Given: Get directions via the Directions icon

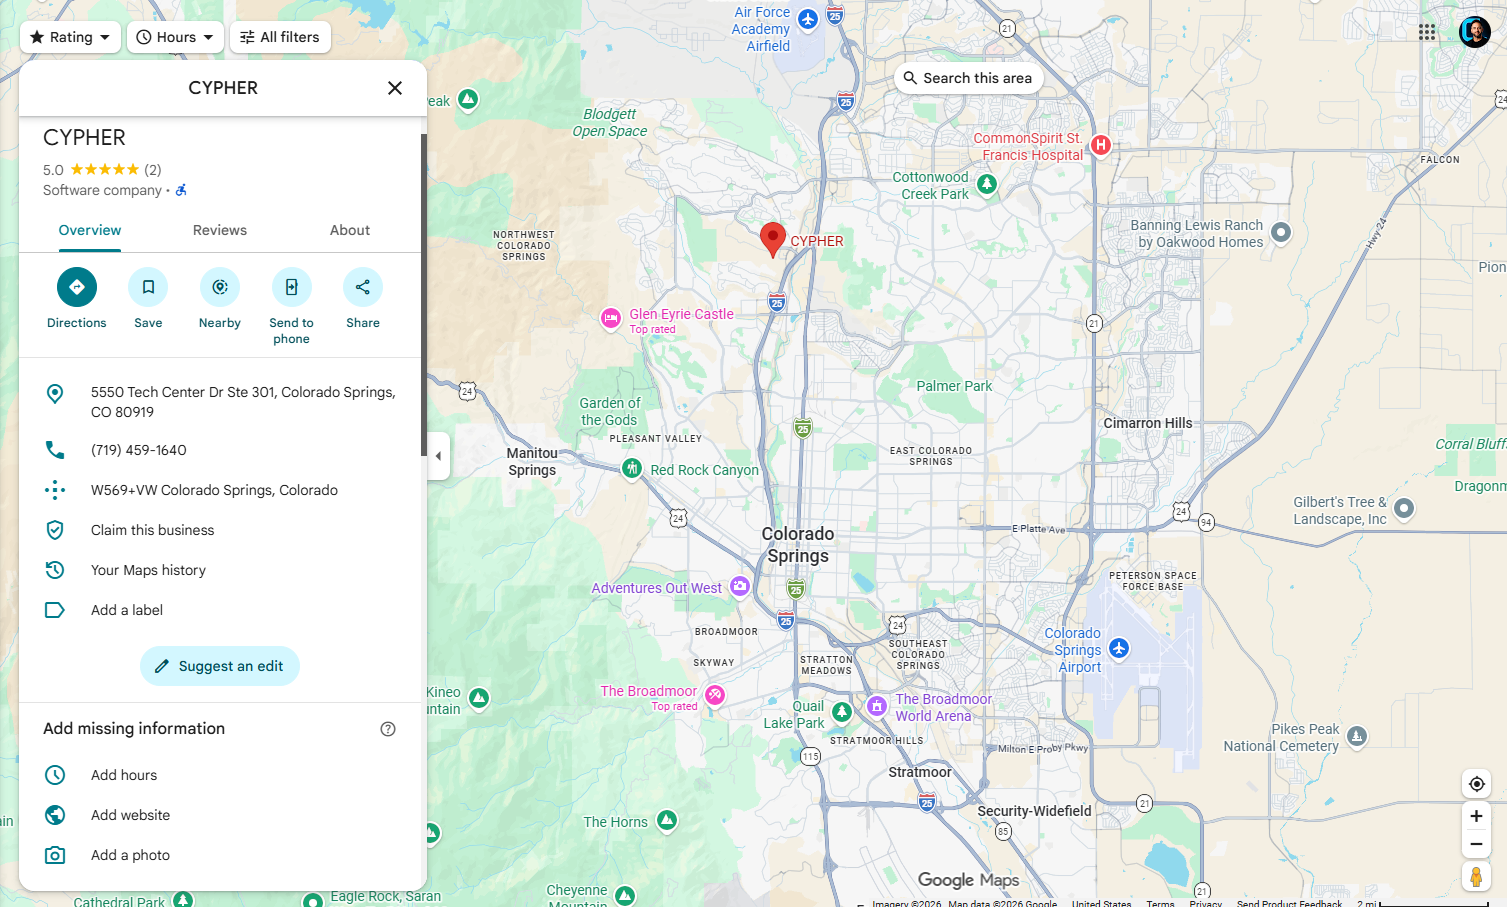Looking at the screenshot, I should point(77,287).
